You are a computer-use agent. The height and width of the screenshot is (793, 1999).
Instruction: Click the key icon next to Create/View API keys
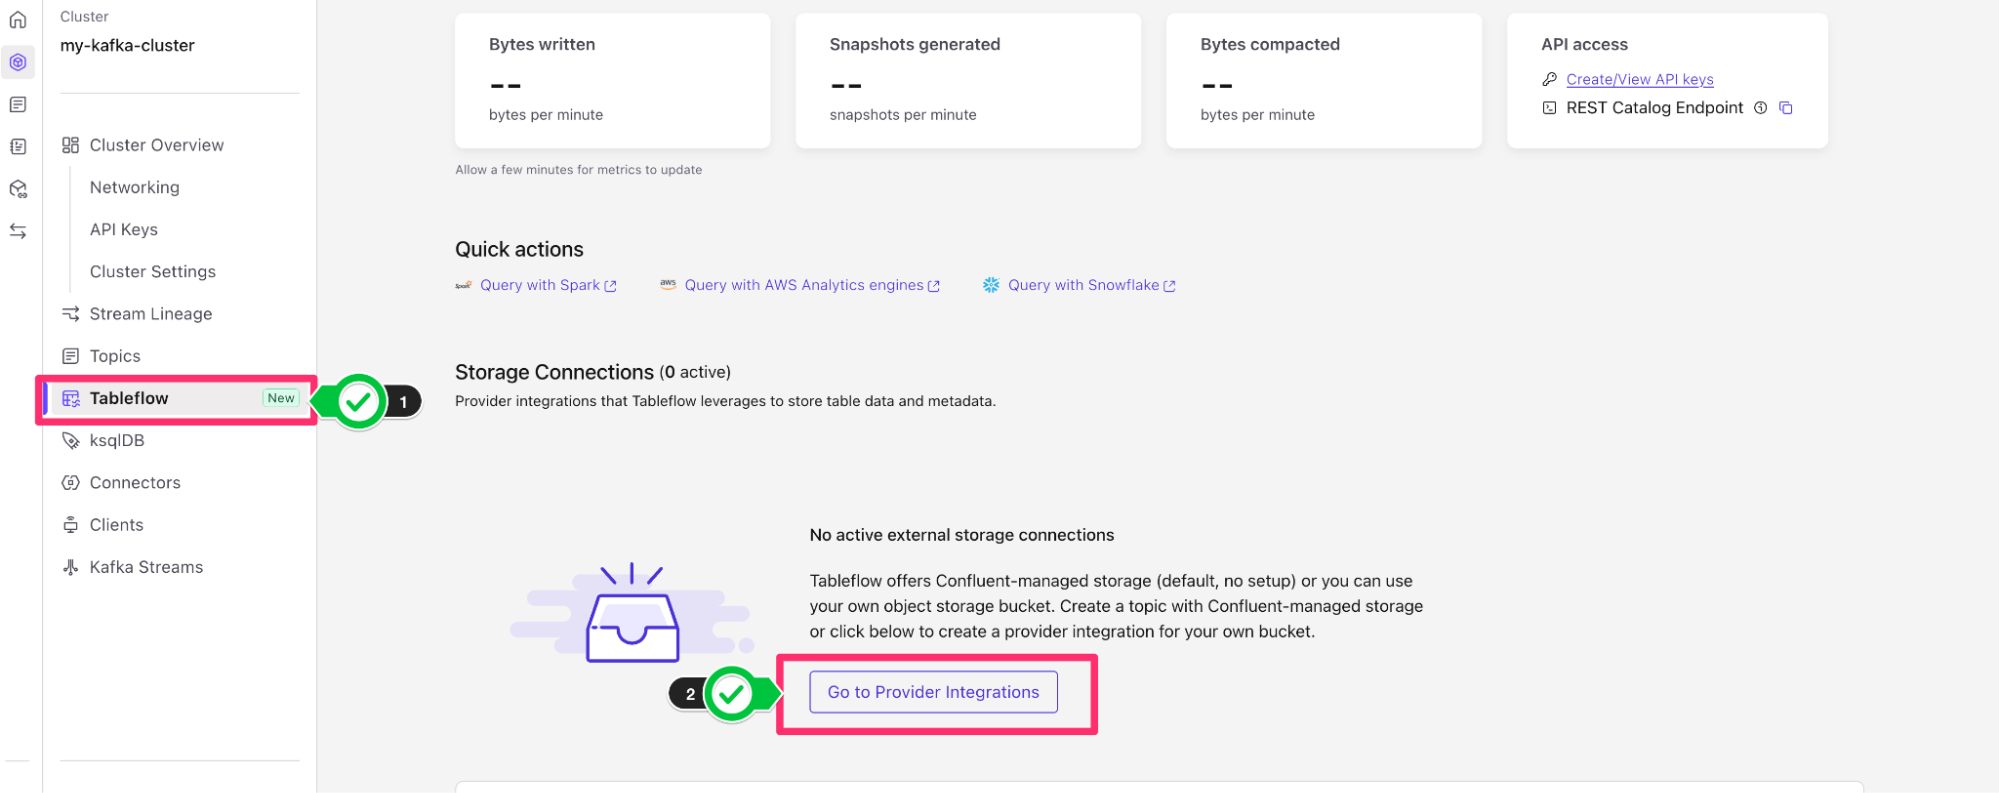(x=1549, y=79)
